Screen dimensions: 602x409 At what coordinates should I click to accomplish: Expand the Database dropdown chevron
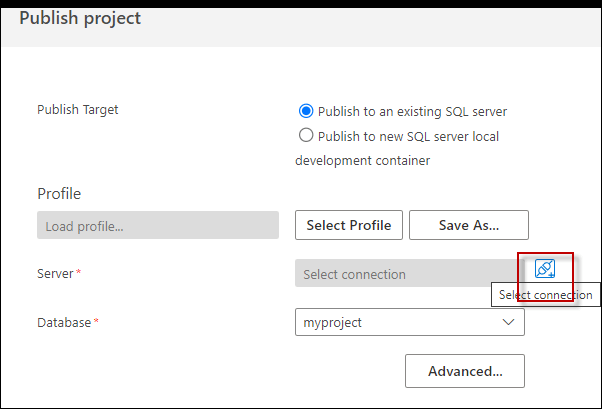pyautogui.click(x=509, y=322)
